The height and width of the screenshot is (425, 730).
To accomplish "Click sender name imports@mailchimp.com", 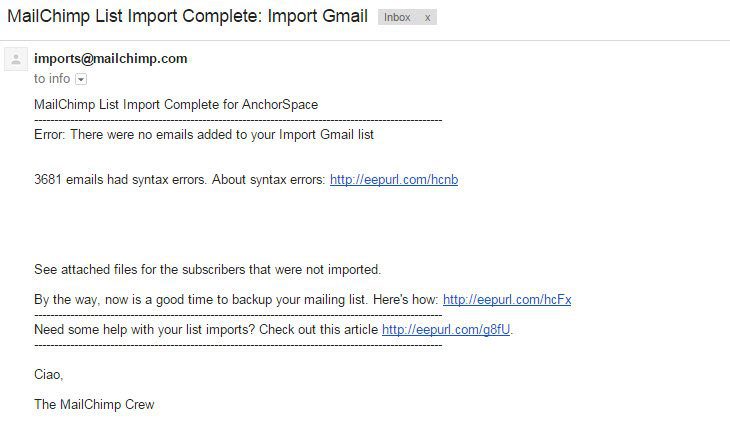I will pyautogui.click(x=110, y=58).
